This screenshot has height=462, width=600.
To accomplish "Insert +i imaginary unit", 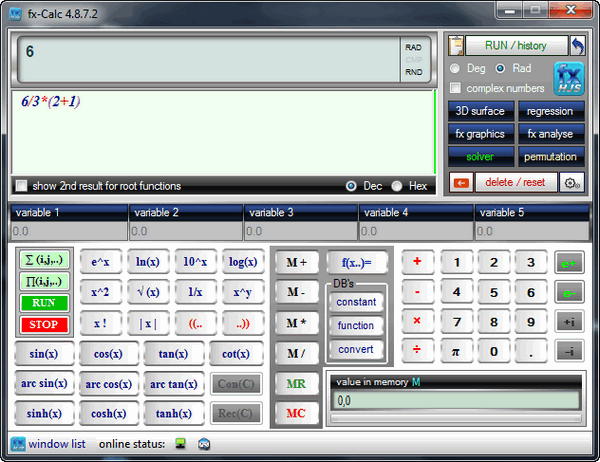I will (x=569, y=322).
